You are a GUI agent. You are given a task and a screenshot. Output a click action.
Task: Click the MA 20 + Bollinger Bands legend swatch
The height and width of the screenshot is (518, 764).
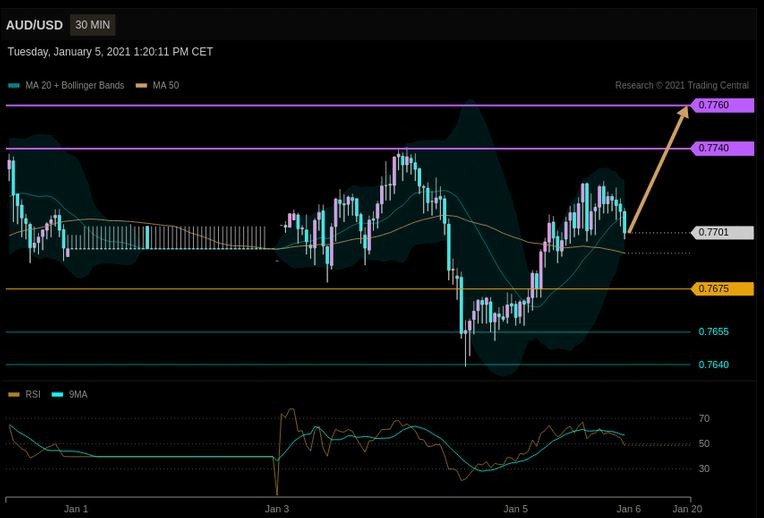14,86
